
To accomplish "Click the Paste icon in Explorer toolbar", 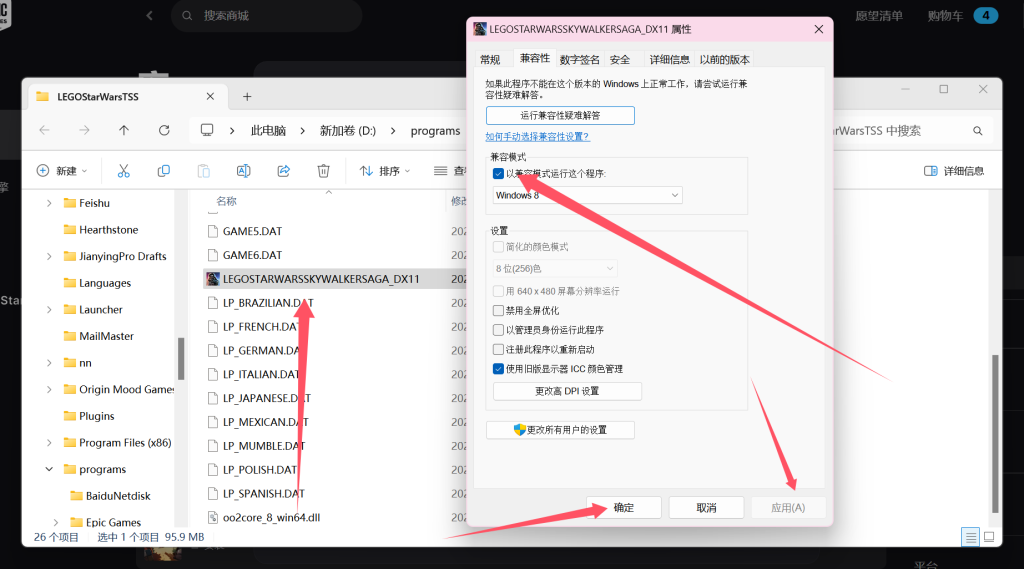I will (x=204, y=171).
